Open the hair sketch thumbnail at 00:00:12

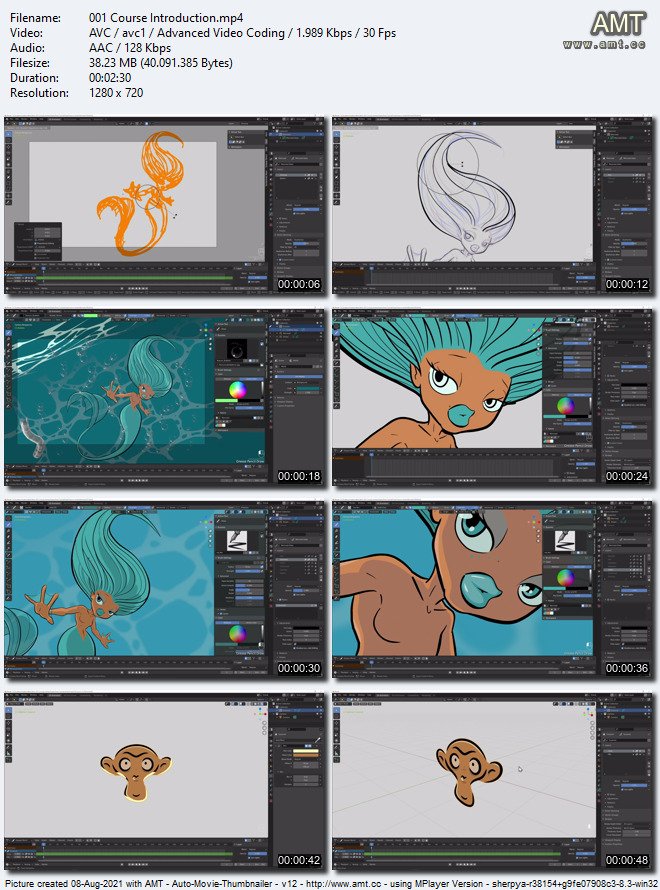click(493, 206)
